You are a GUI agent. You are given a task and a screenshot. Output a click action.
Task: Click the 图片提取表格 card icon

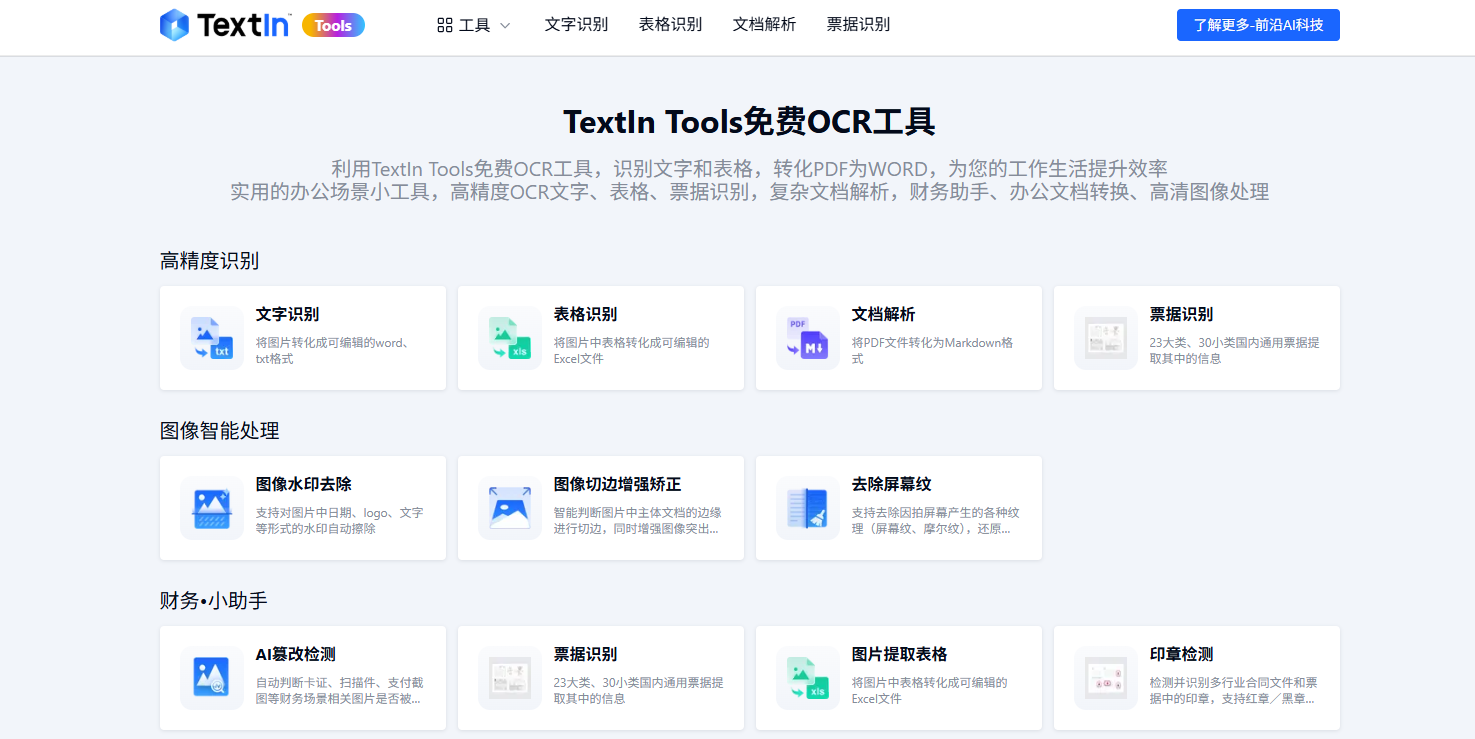pyautogui.click(x=808, y=678)
